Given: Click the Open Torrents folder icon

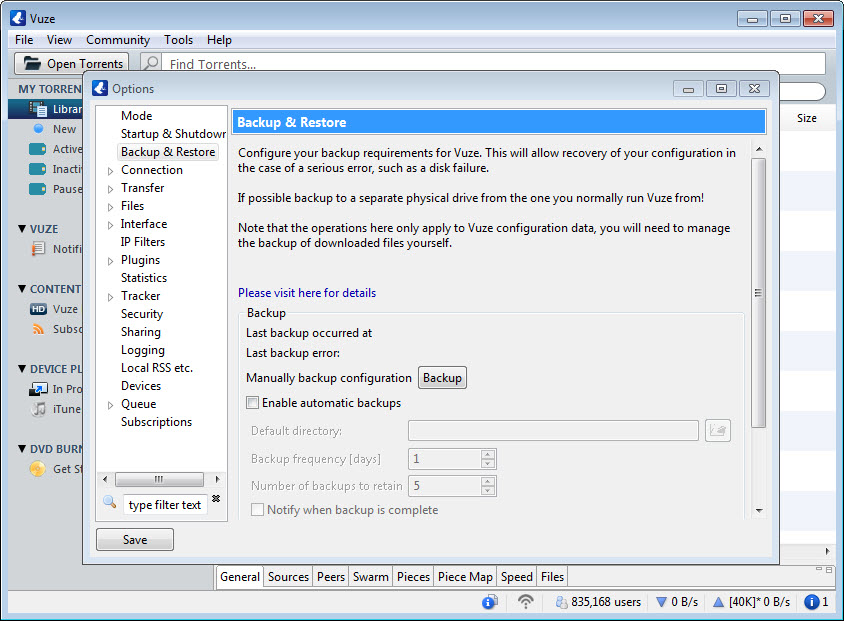Looking at the screenshot, I should (32, 63).
